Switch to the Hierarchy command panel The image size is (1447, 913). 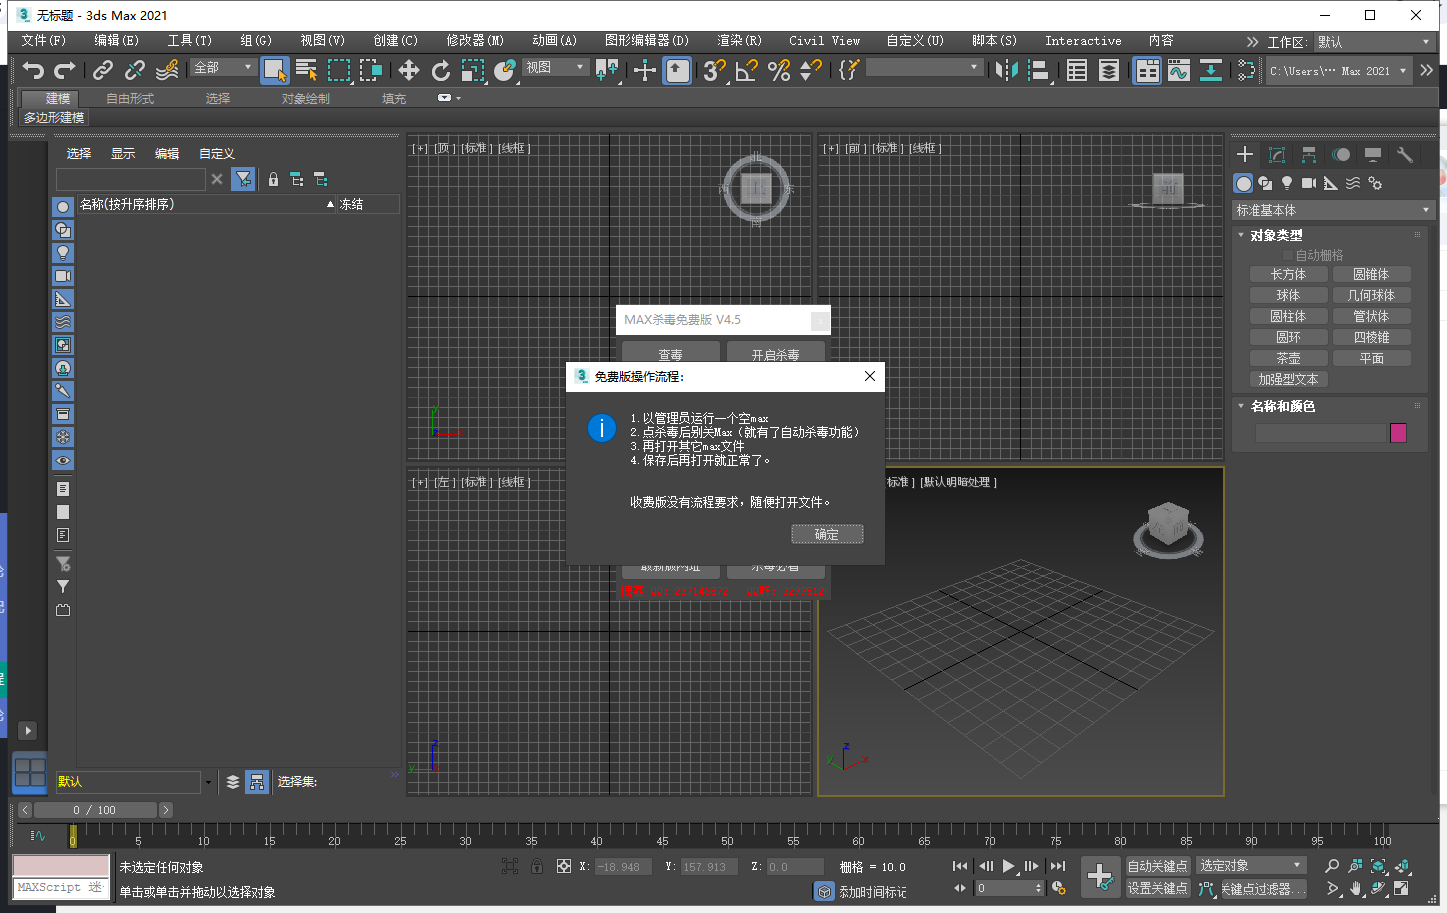(x=1309, y=155)
